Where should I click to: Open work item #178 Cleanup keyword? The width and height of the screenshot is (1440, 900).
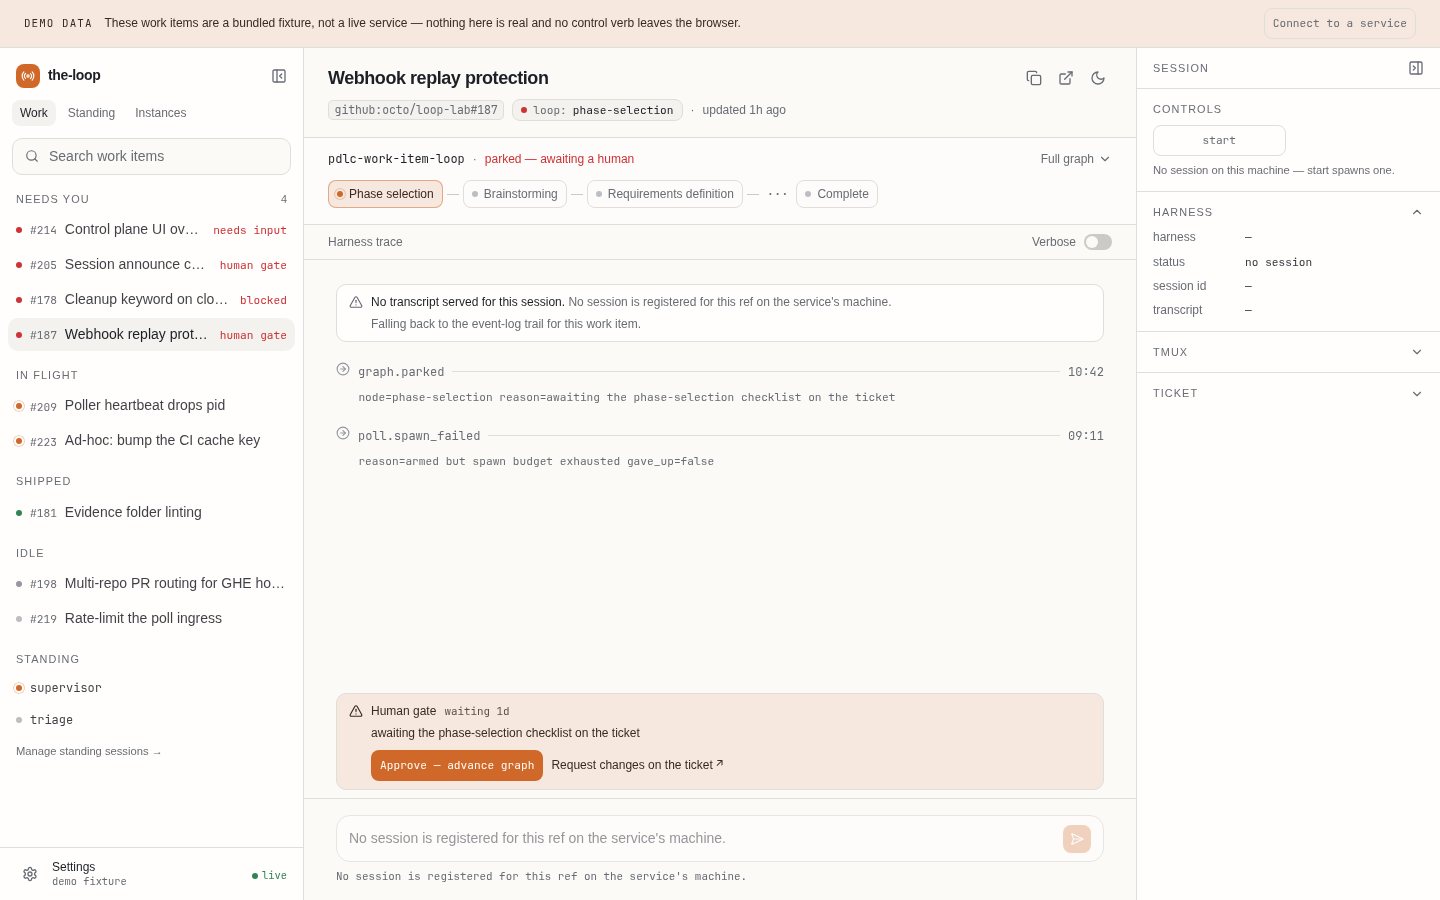tap(151, 300)
